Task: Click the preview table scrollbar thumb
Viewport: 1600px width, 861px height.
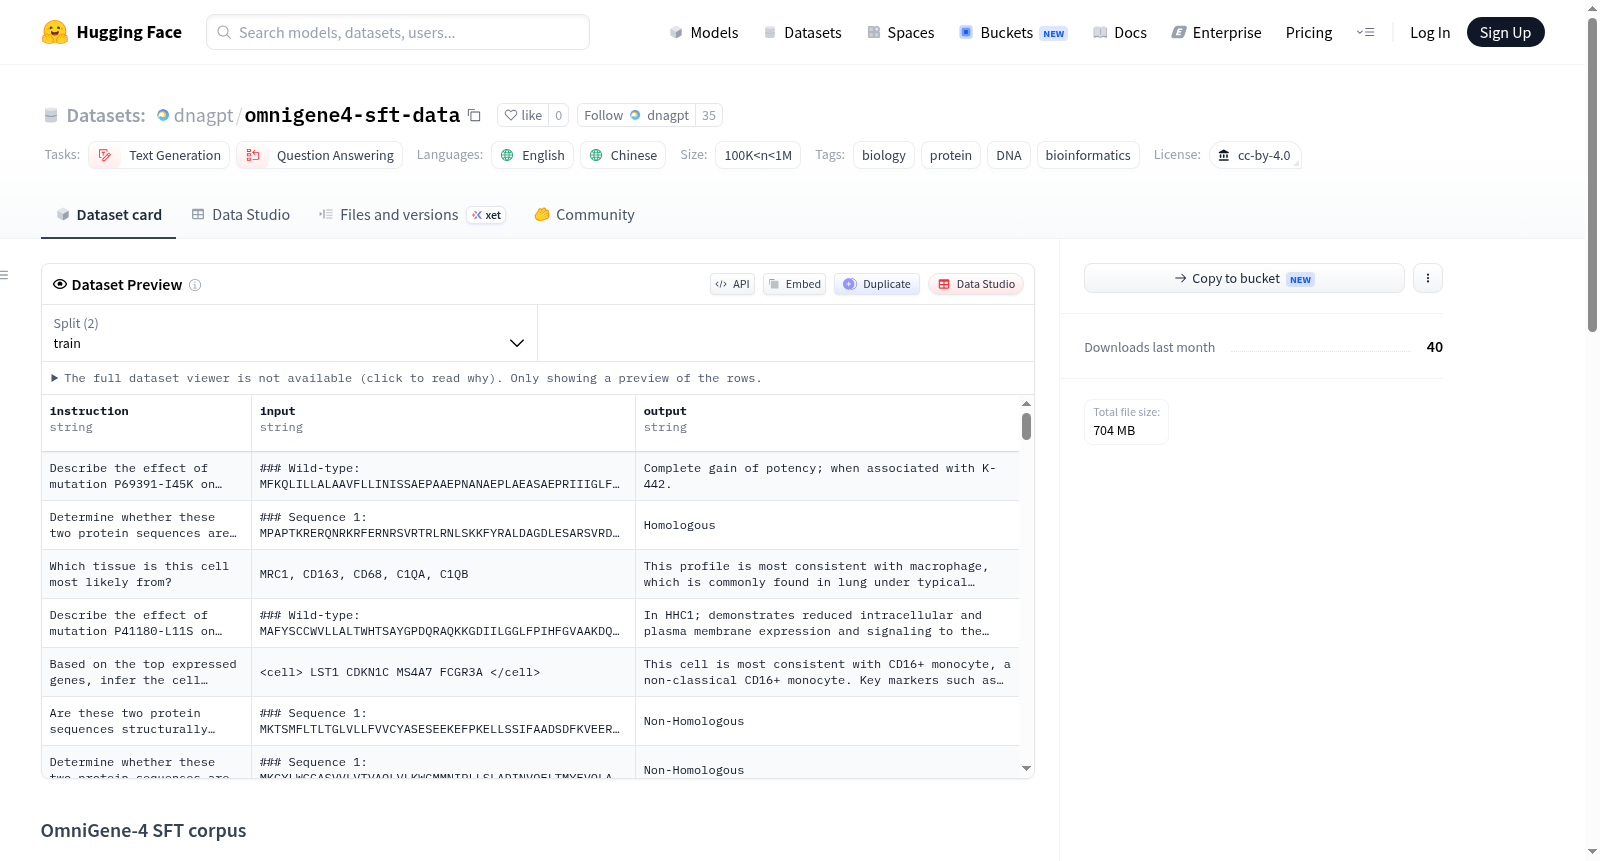Action: (1026, 426)
